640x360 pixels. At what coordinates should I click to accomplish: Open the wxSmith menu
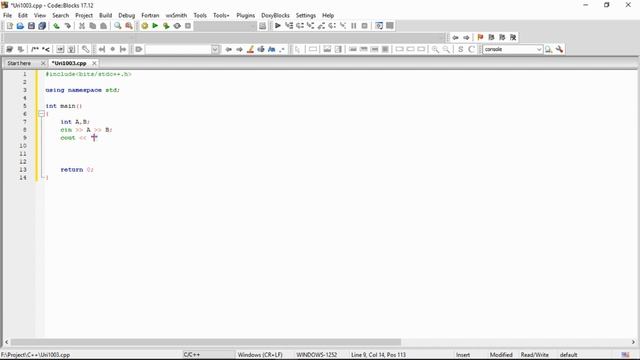coord(176,15)
